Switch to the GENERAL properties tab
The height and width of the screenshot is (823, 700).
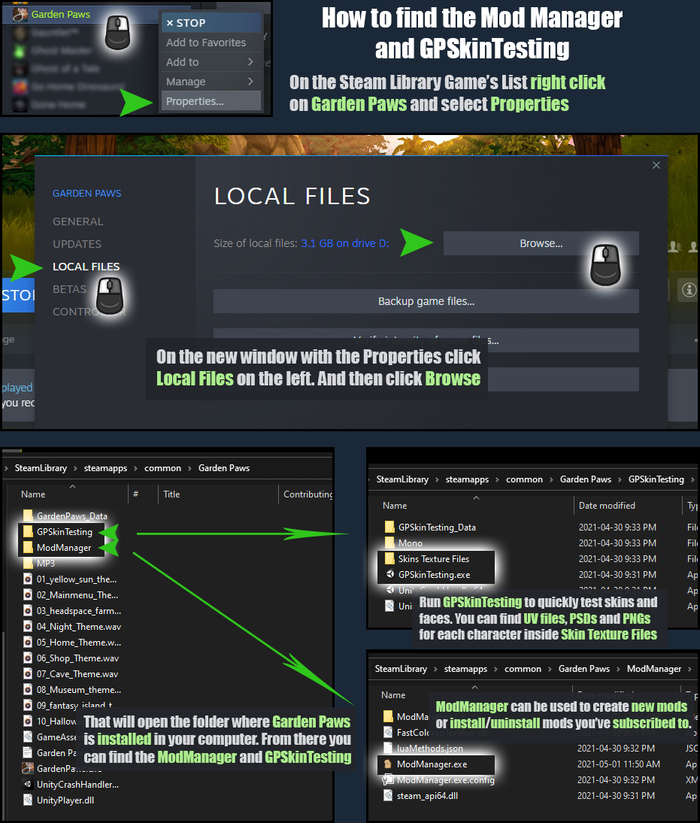(78, 221)
